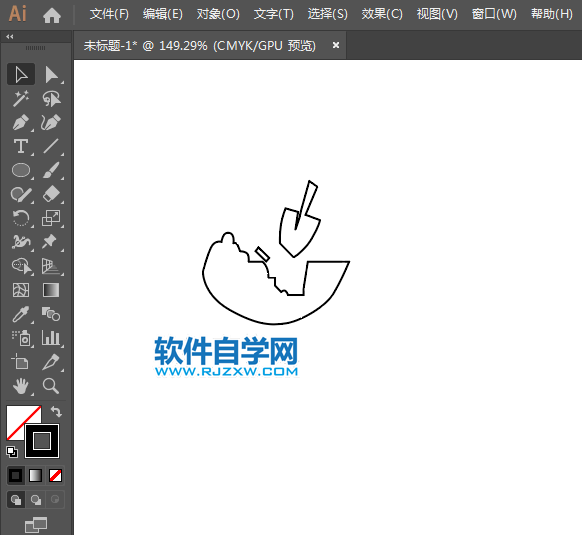Select the Eraser tool
The height and width of the screenshot is (535, 582).
pos(51,194)
